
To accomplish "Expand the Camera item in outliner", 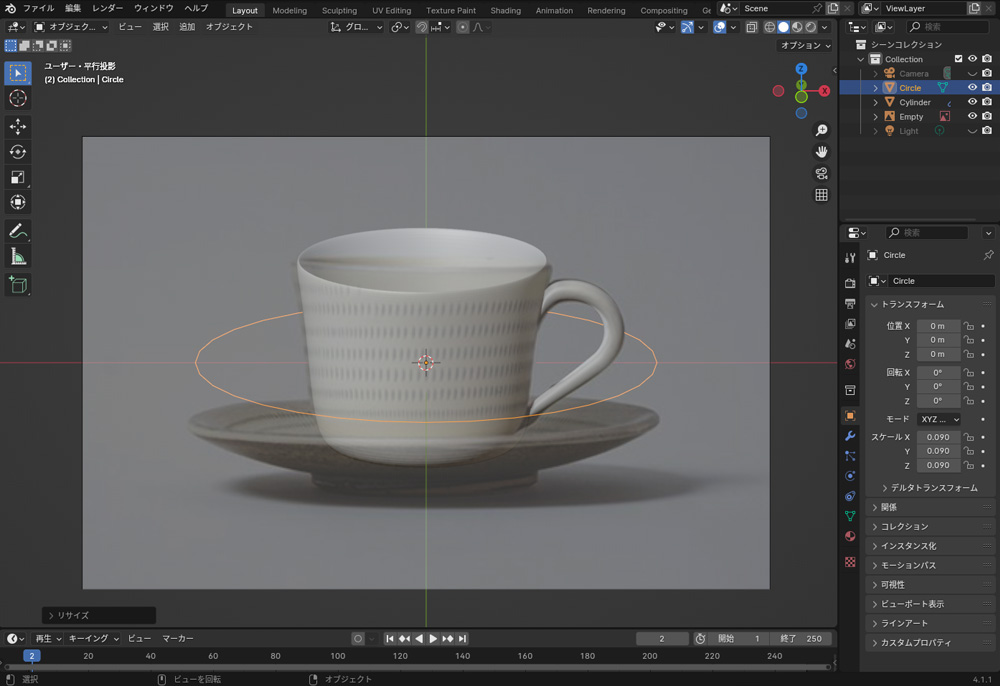I will click(x=876, y=74).
